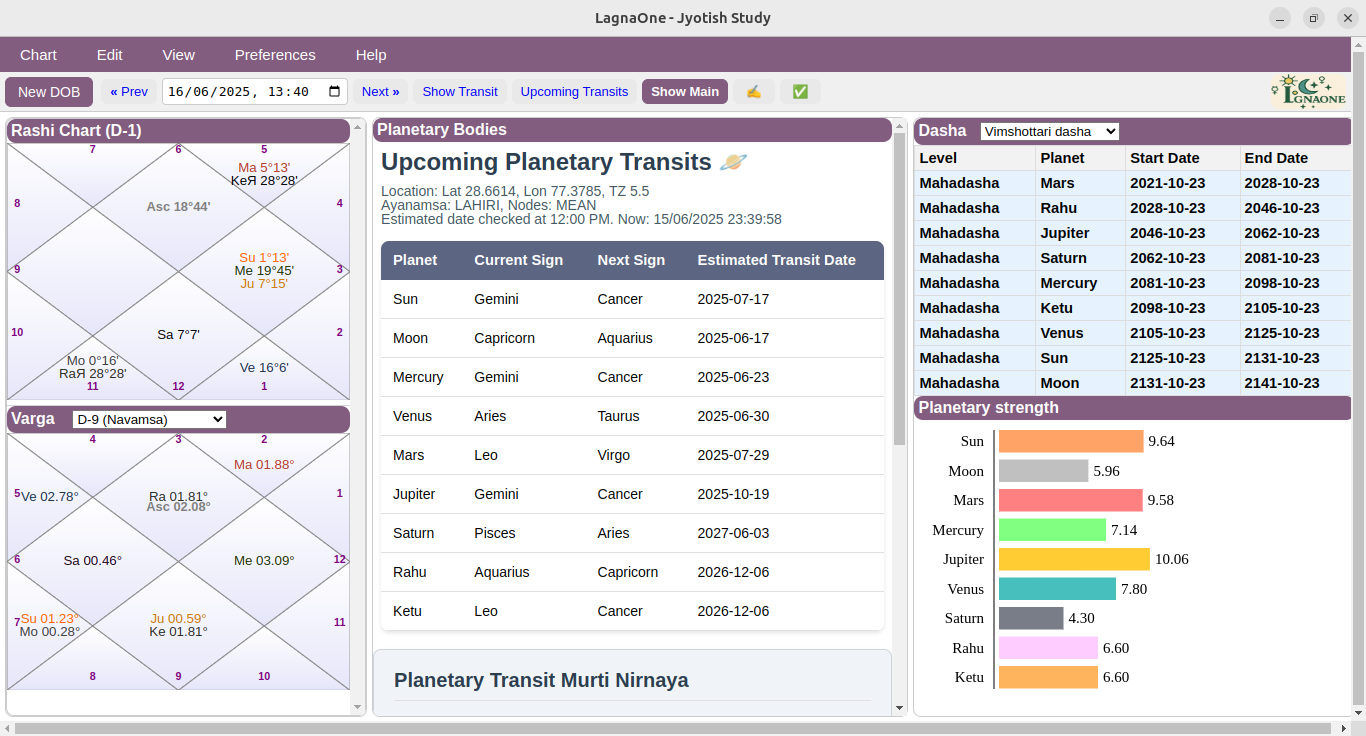Select the Mars Mahadasha row

point(1132,183)
